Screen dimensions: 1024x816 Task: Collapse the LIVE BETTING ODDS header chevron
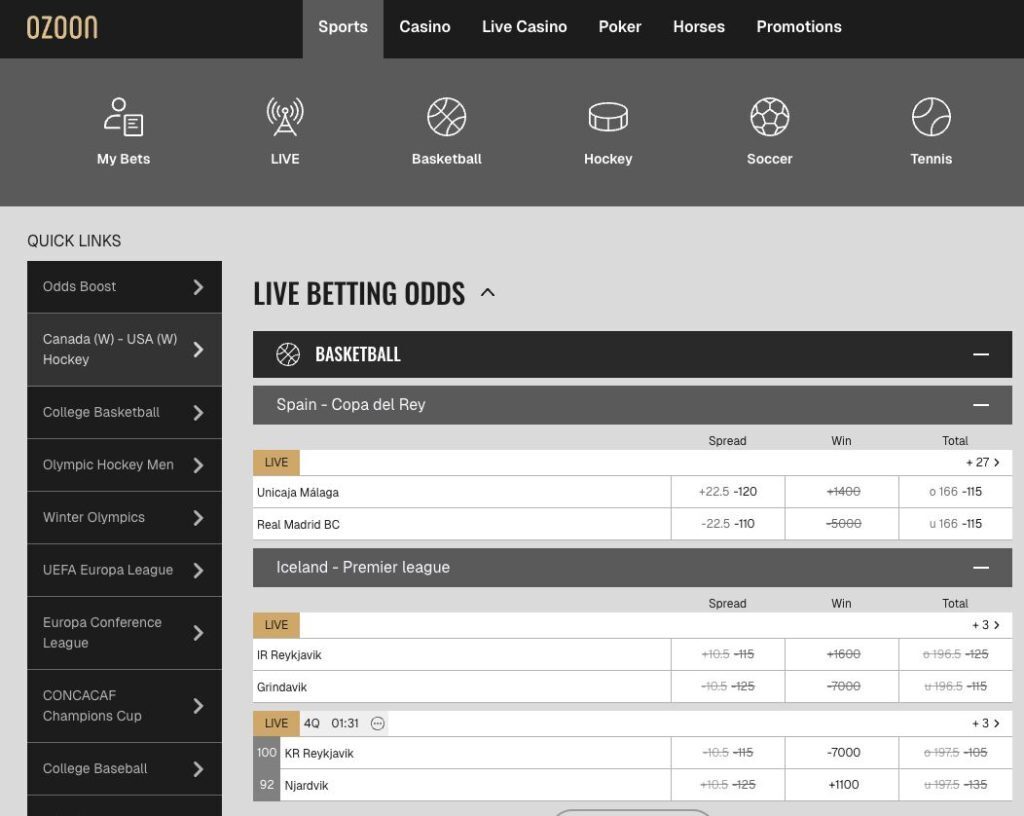[488, 293]
